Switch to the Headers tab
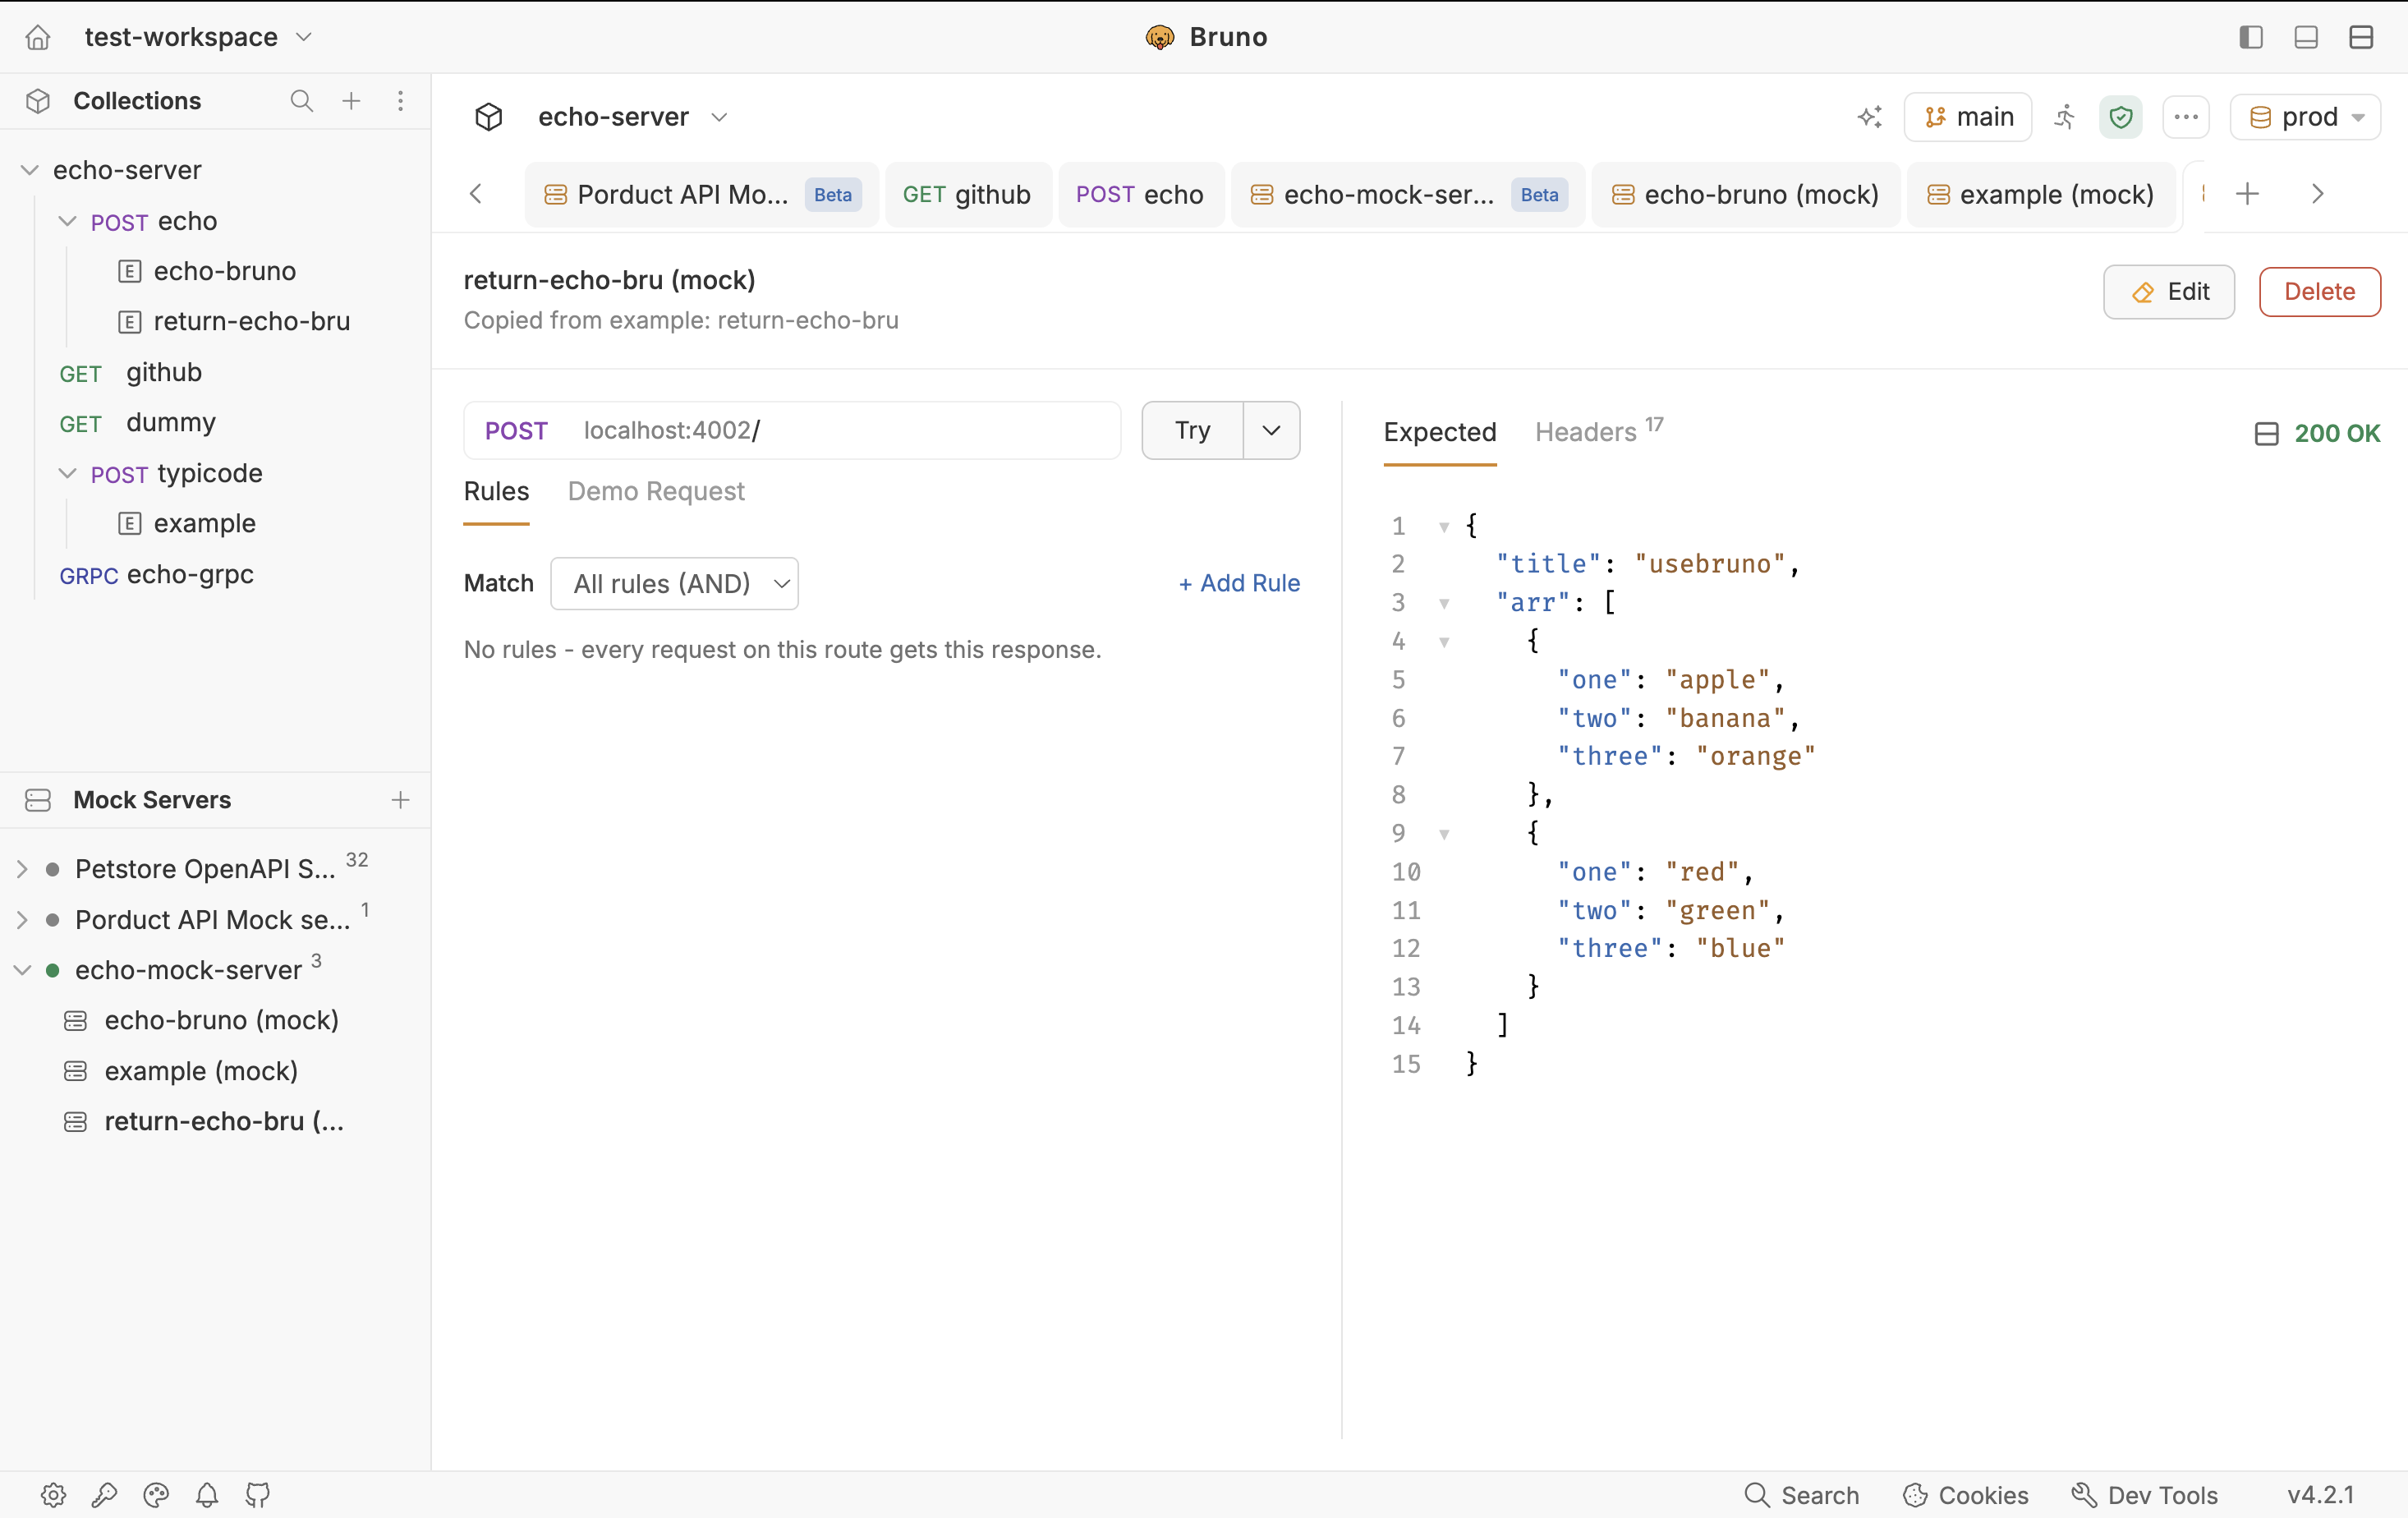 (1598, 432)
